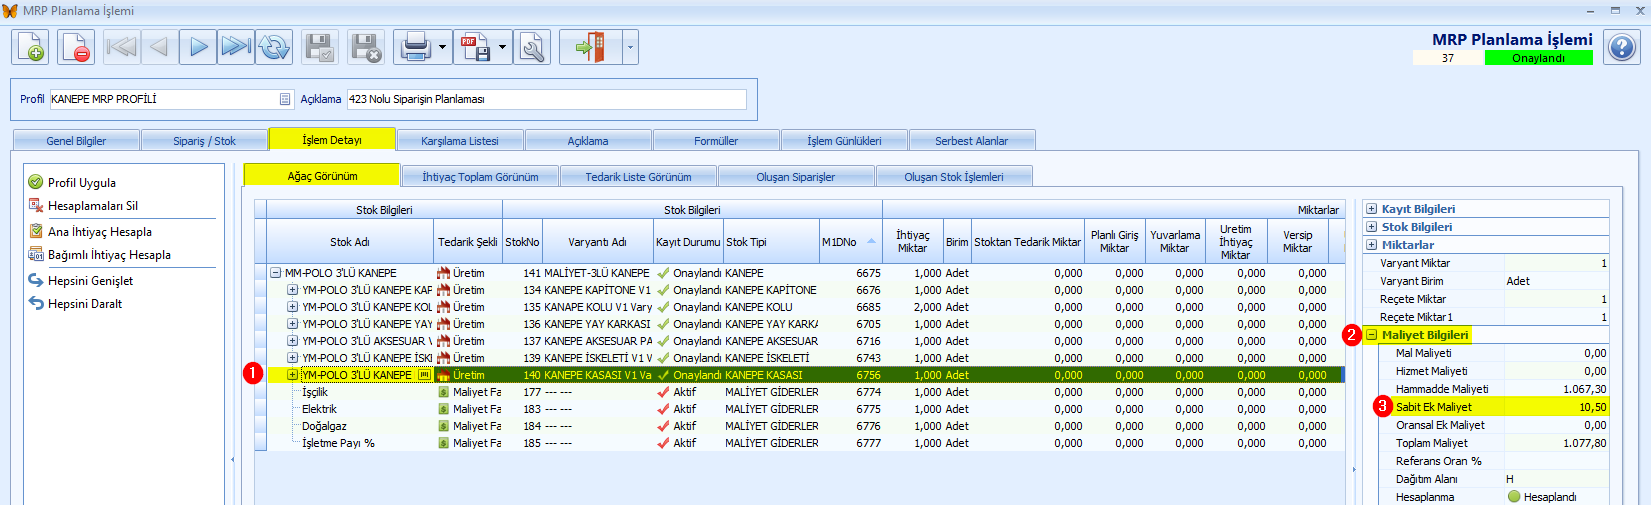Click the delete record document icon
Image resolution: width=1651 pixels, height=505 pixels.
[76, 47]
